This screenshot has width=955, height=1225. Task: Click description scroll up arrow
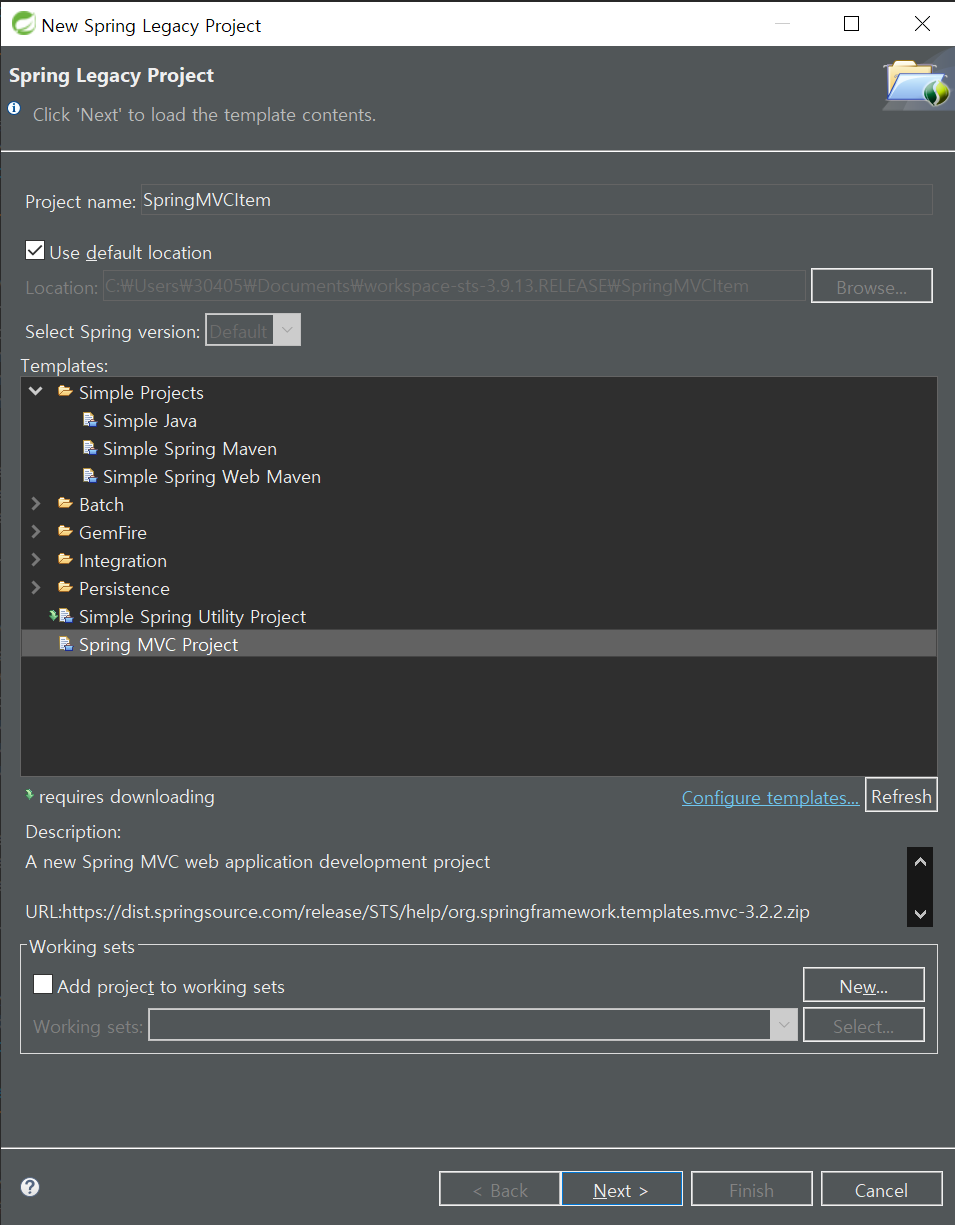(920, 861)
